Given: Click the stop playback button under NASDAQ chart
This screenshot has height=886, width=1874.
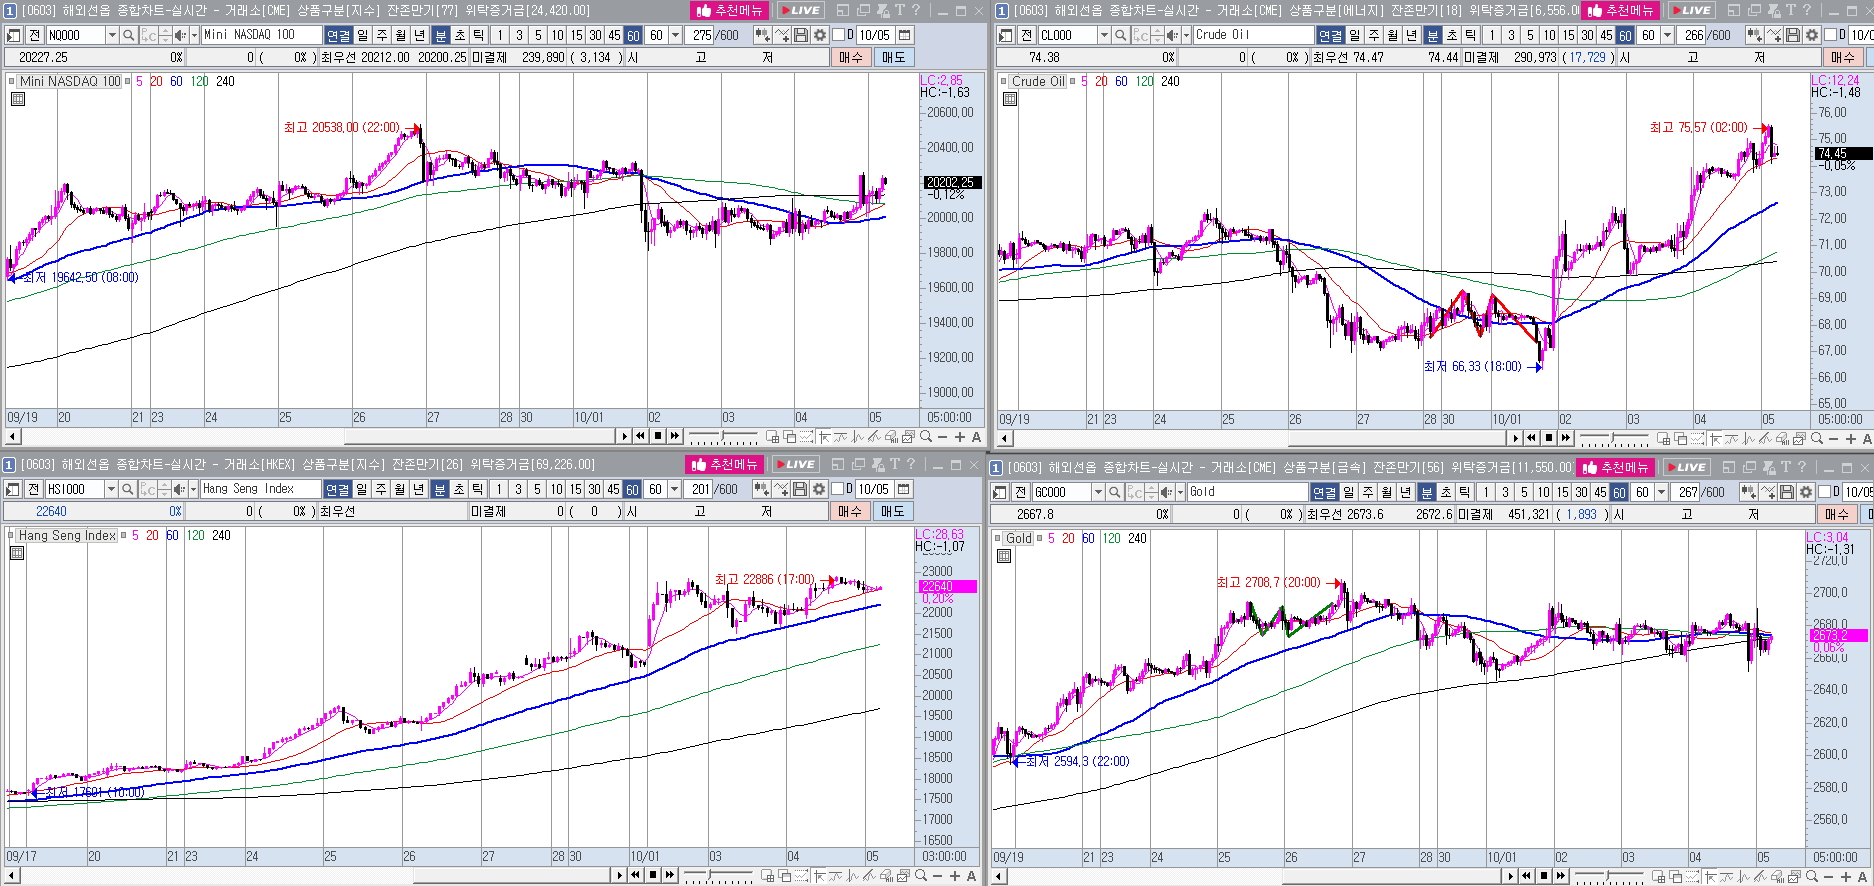Looking at the screenshot, I should coord(657,436).
